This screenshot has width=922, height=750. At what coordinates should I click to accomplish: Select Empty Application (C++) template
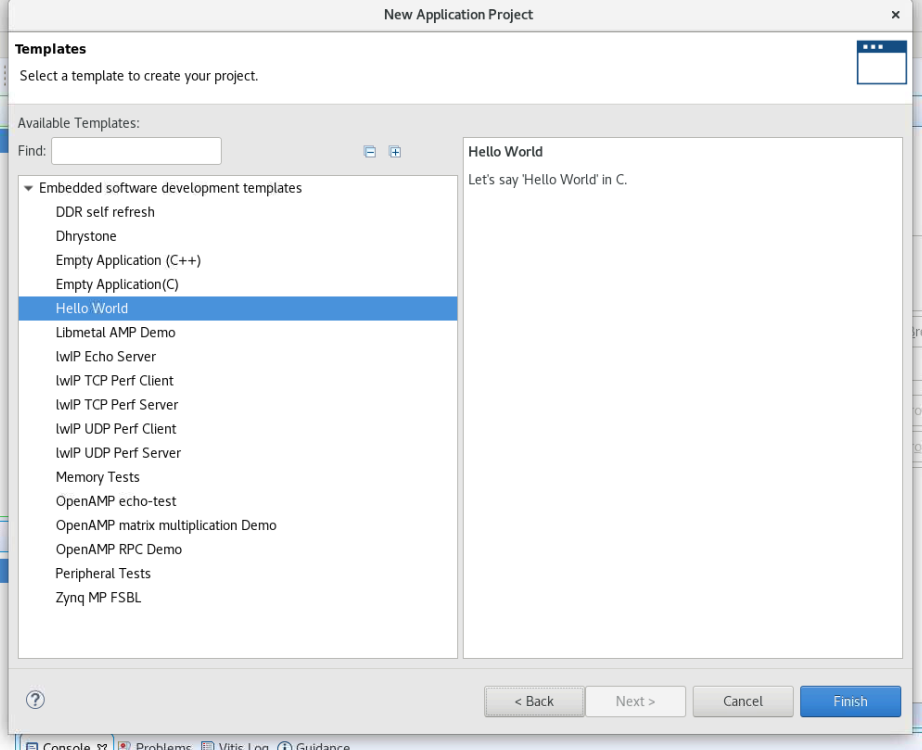pyautogui.click(x=128, y=260)
